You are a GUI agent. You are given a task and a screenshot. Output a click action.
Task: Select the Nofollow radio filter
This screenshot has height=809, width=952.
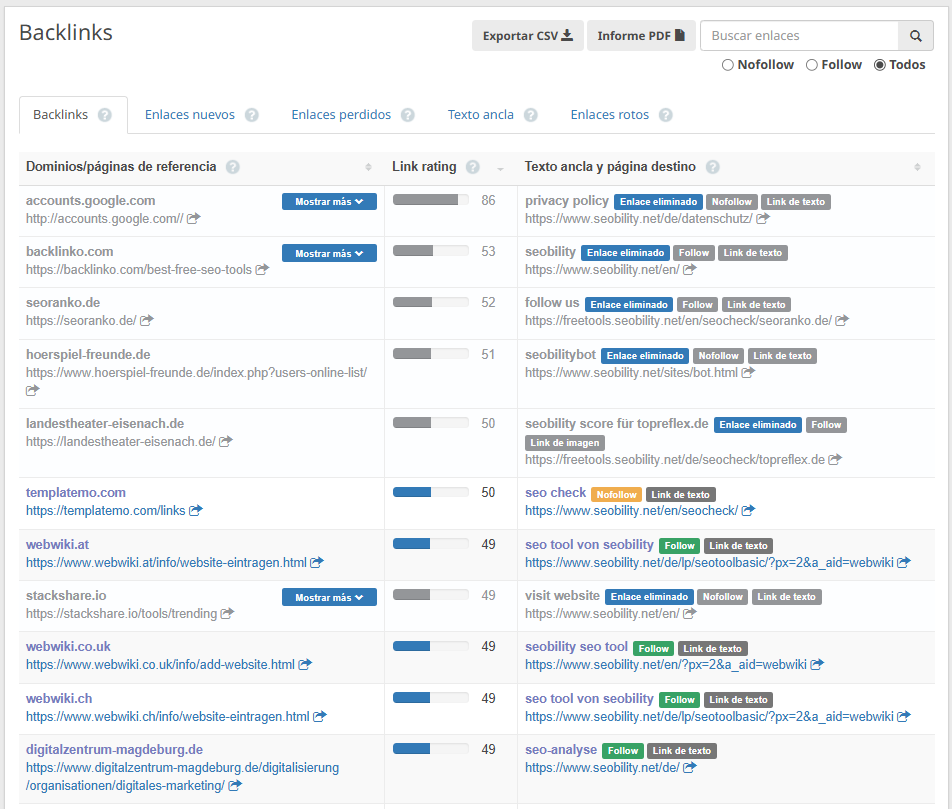coord(727,65)
